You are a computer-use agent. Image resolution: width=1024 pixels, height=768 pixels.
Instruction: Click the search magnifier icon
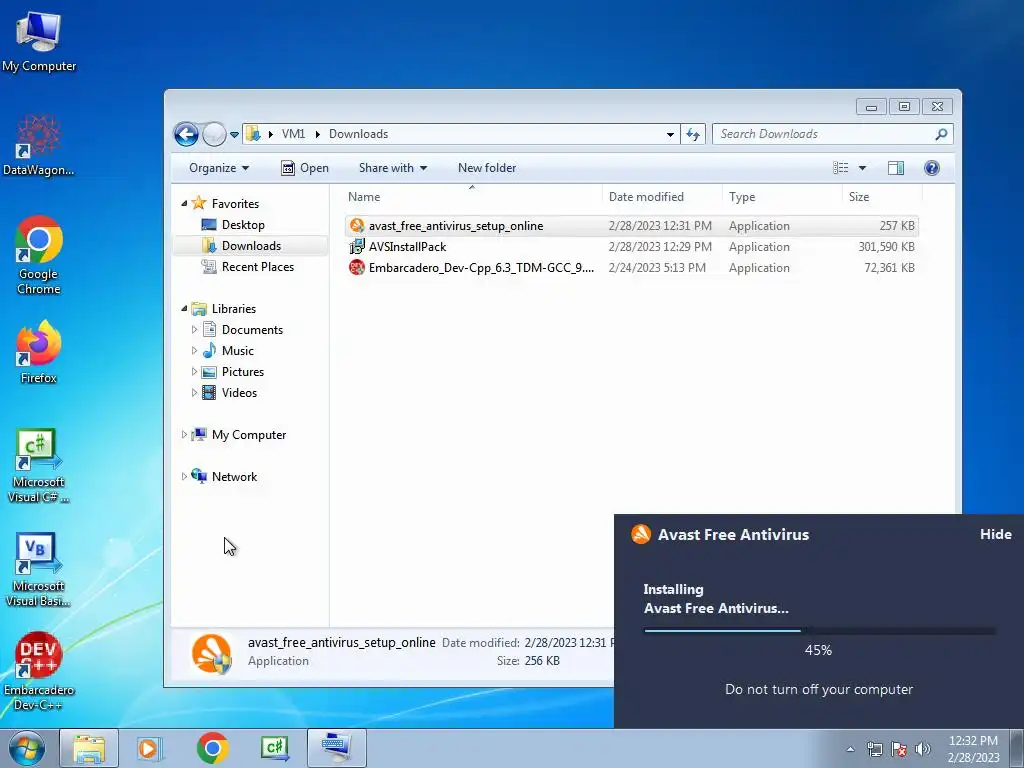941,134
